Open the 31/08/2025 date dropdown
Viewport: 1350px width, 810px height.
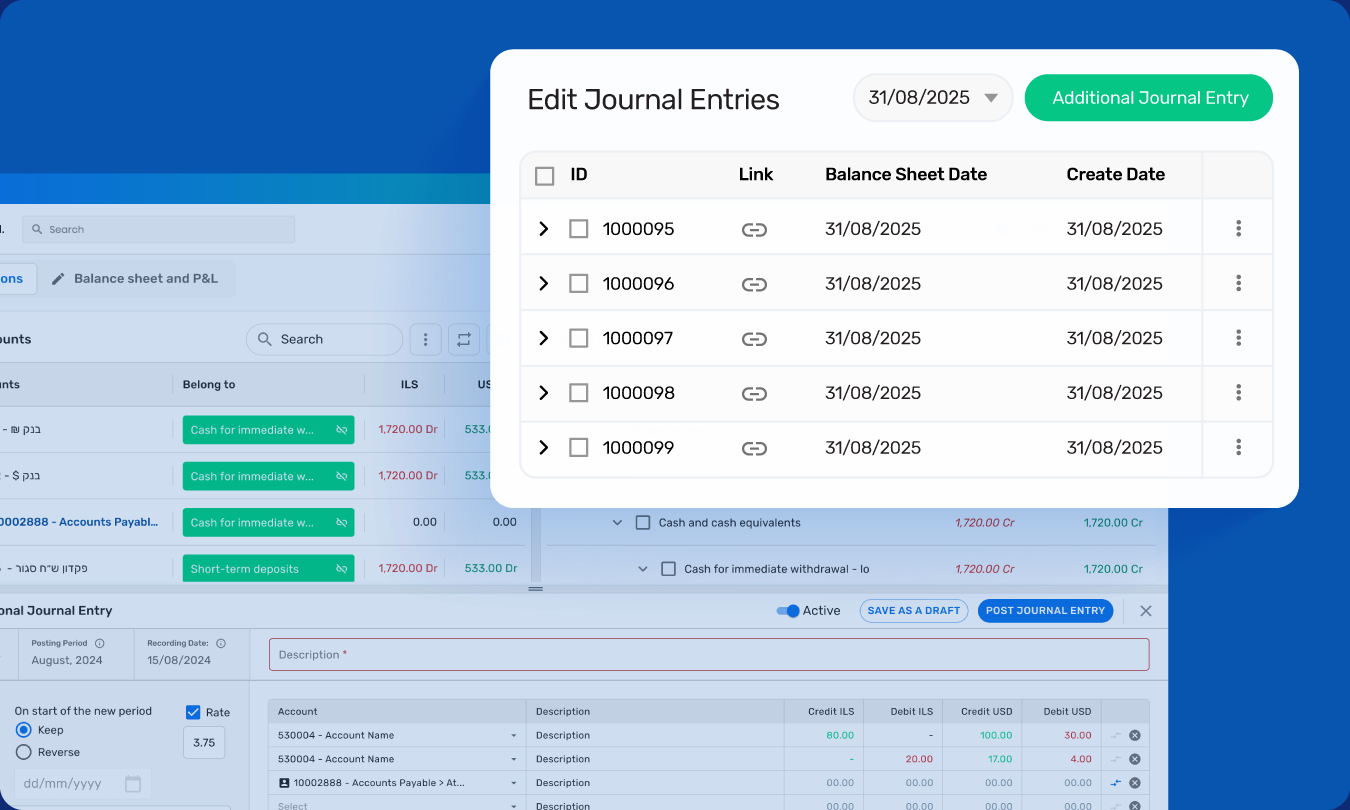click(x=932, y=98)
